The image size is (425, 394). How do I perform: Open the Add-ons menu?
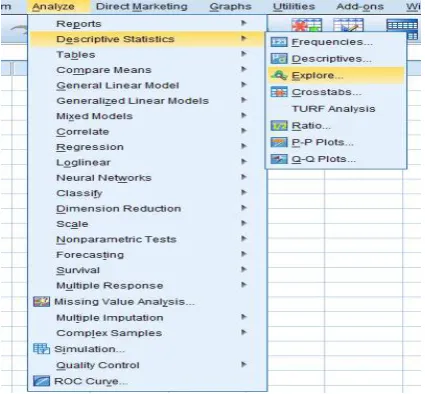[360, 7]
